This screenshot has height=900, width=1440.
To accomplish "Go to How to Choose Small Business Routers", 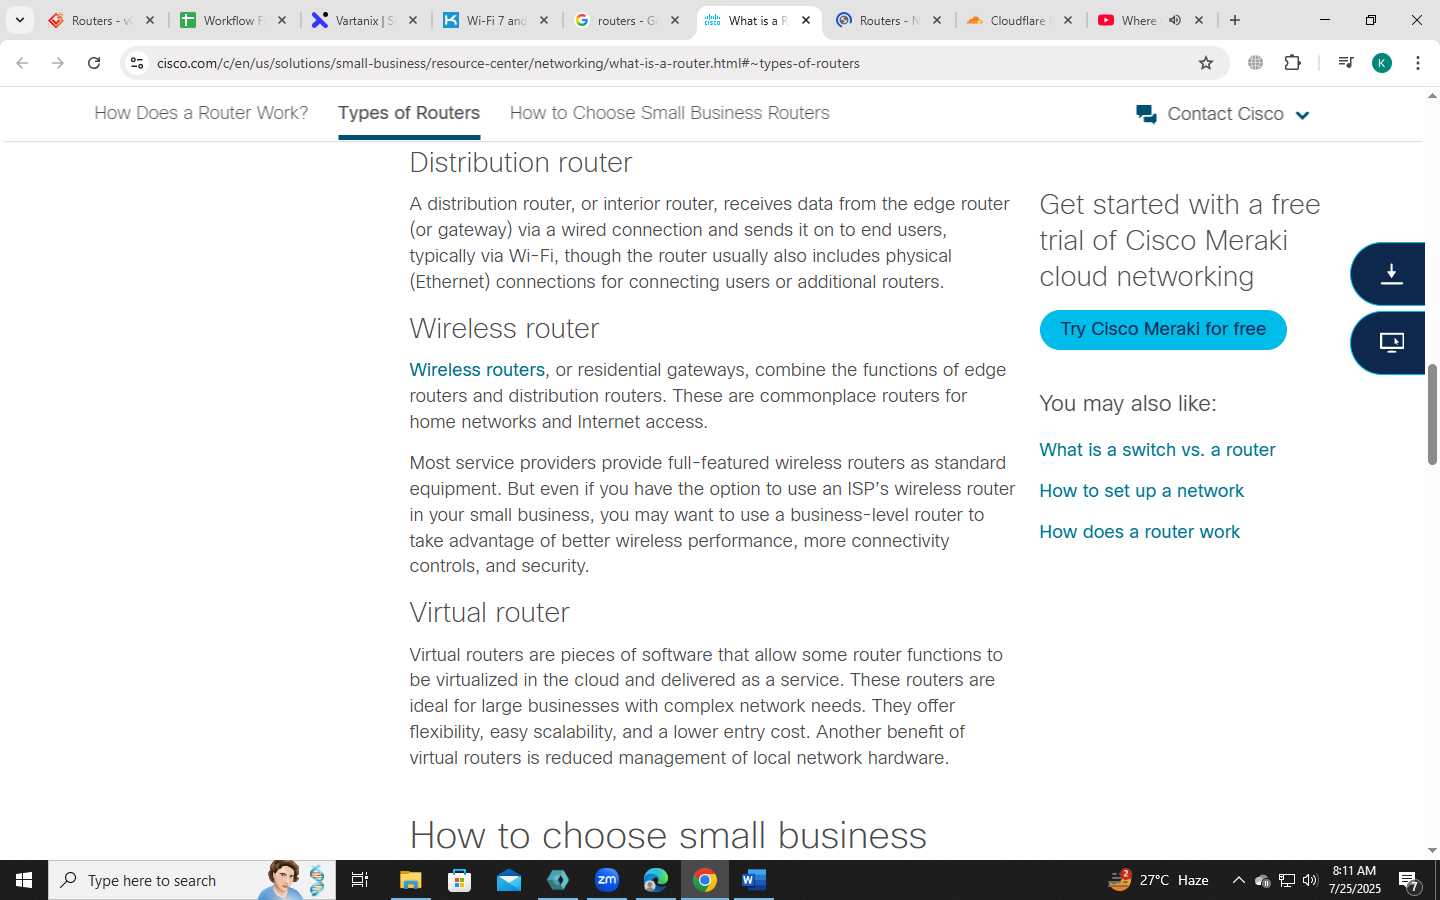I will 670,113.
